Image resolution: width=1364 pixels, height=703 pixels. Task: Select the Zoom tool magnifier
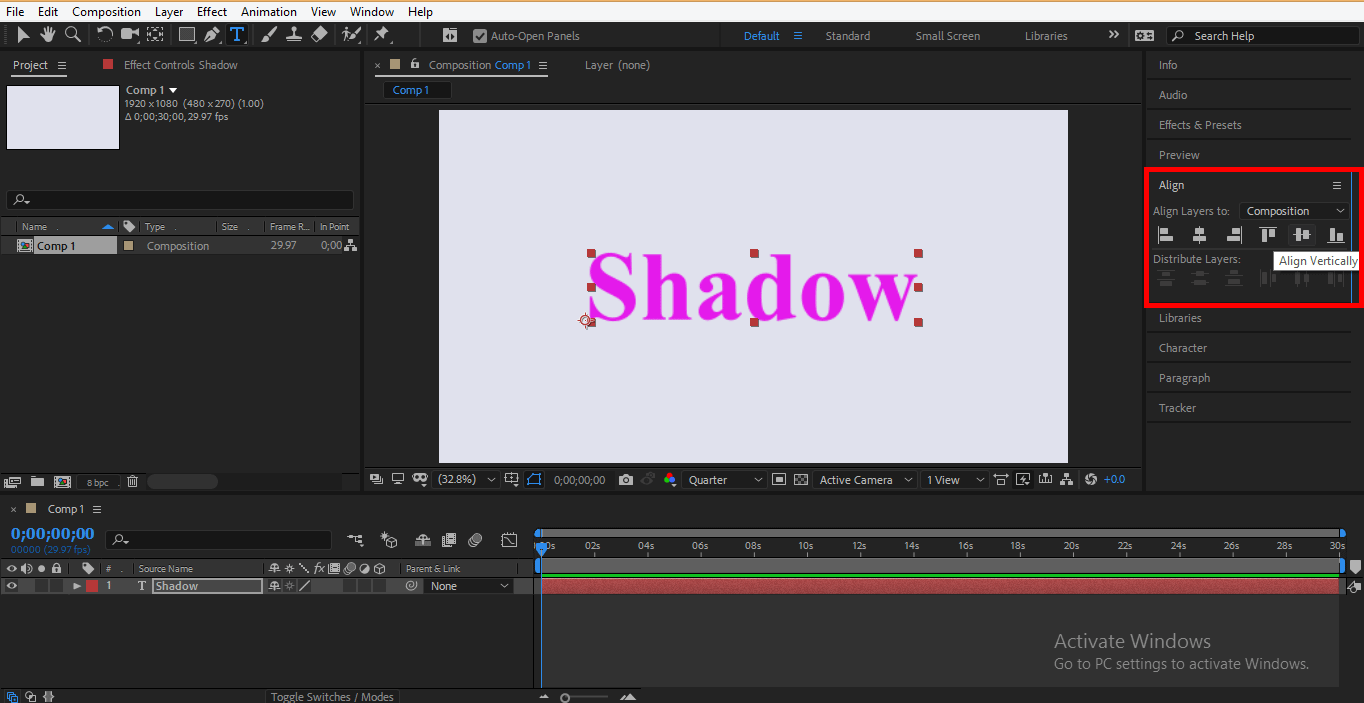(x=73, y=35)
